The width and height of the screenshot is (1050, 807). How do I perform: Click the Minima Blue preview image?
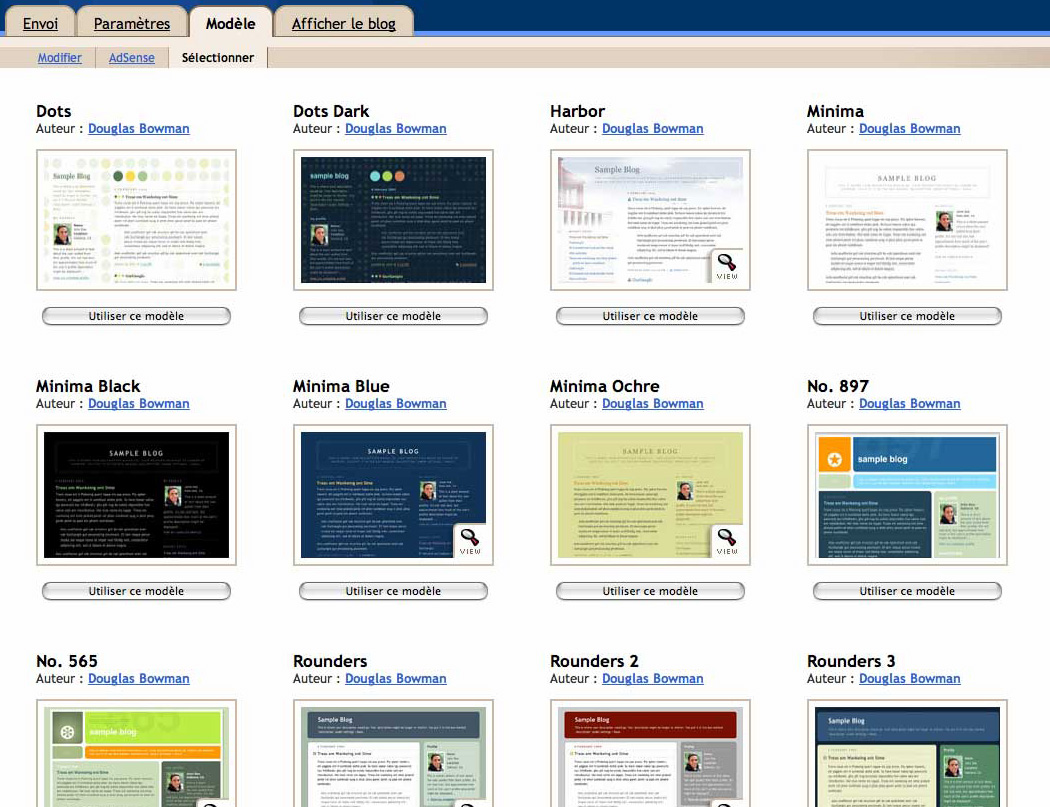[394, 495]
